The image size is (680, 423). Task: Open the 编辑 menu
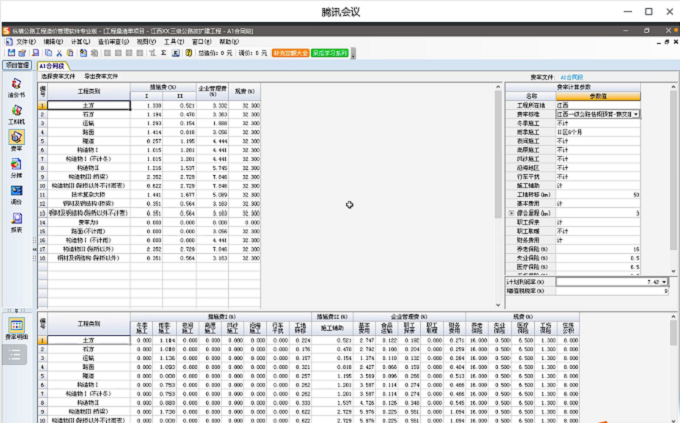point(53,42)
